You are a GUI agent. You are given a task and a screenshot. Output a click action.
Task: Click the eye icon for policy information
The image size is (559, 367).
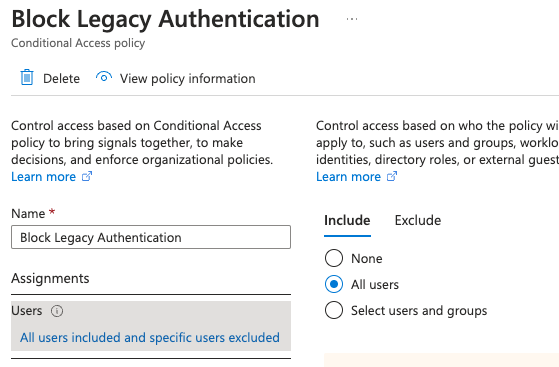104,77
